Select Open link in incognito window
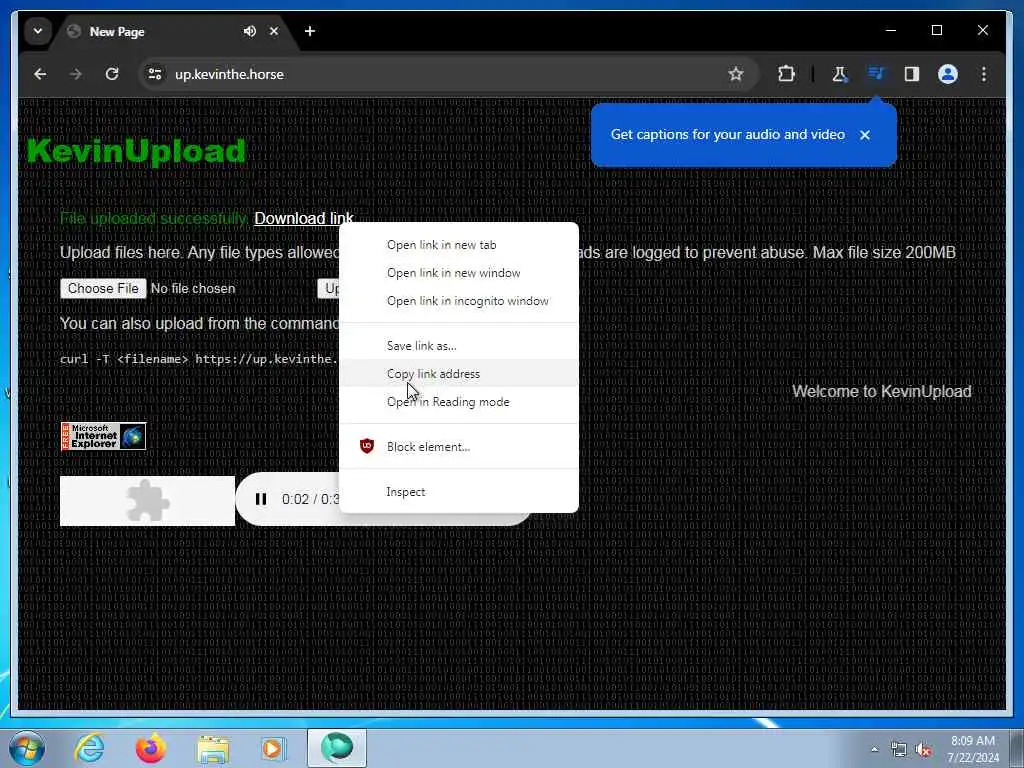1024x768 pixels. click(458, 301)
